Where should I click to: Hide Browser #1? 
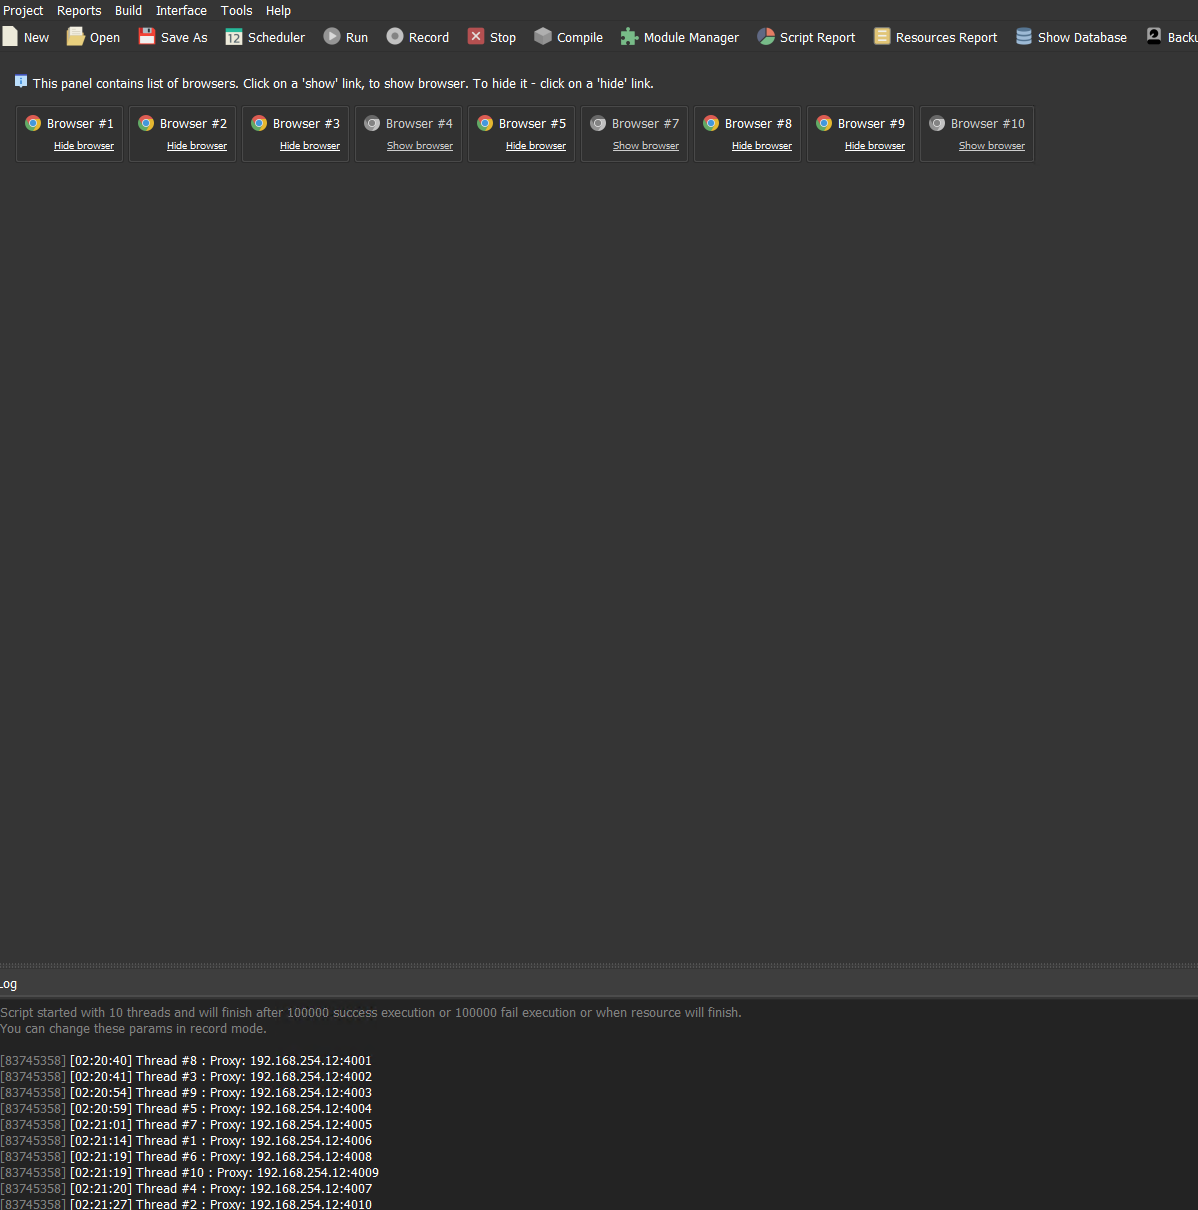(x=84, y=146)
